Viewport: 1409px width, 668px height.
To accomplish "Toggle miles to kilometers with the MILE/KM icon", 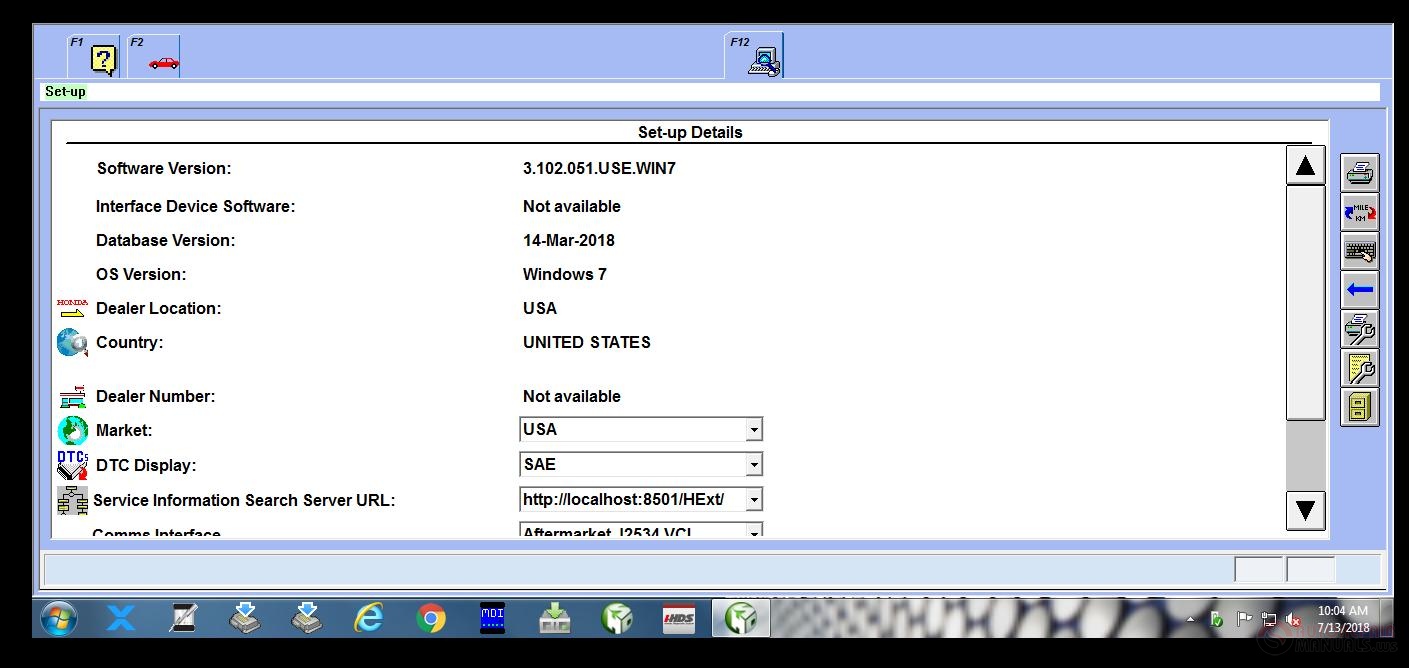I will 1359,211.
